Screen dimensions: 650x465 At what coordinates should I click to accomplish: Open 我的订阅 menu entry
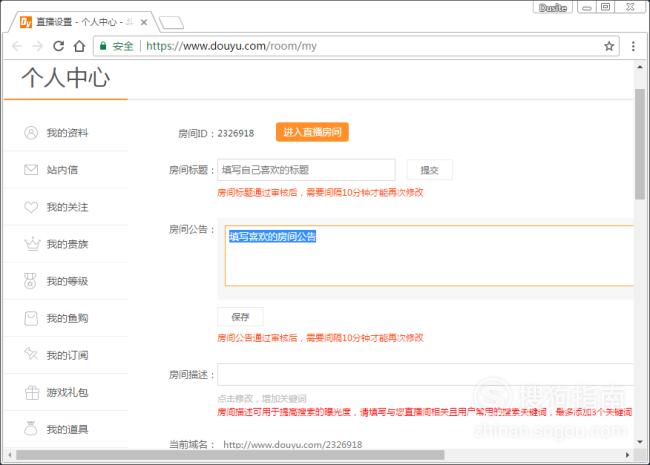(67, 355)
